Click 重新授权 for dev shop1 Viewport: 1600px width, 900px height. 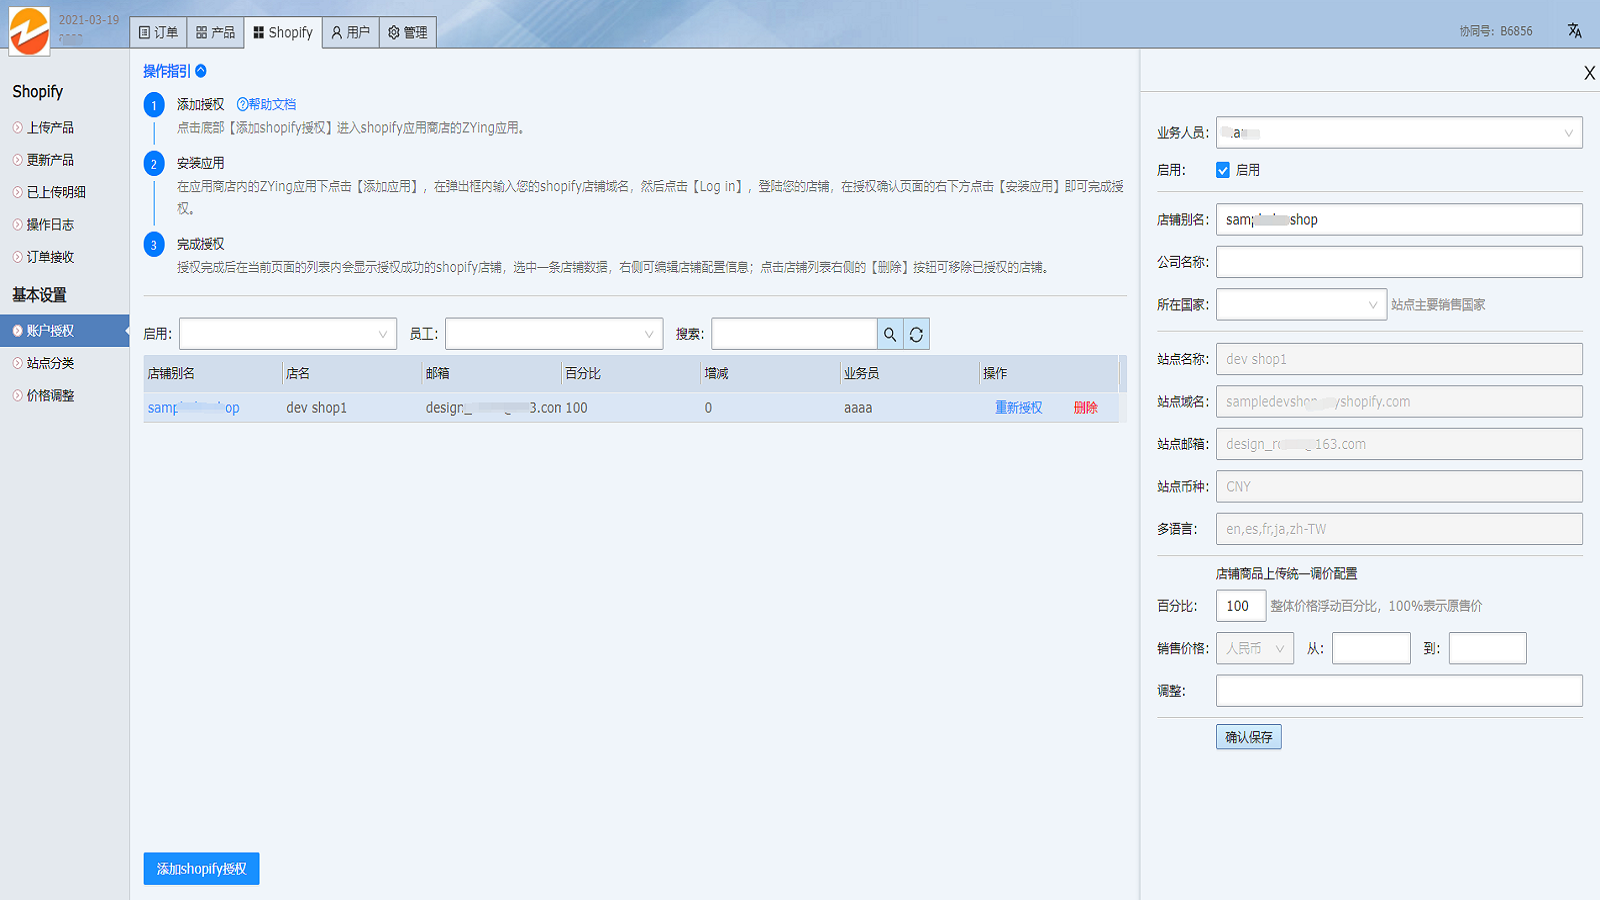point(1018,408)
